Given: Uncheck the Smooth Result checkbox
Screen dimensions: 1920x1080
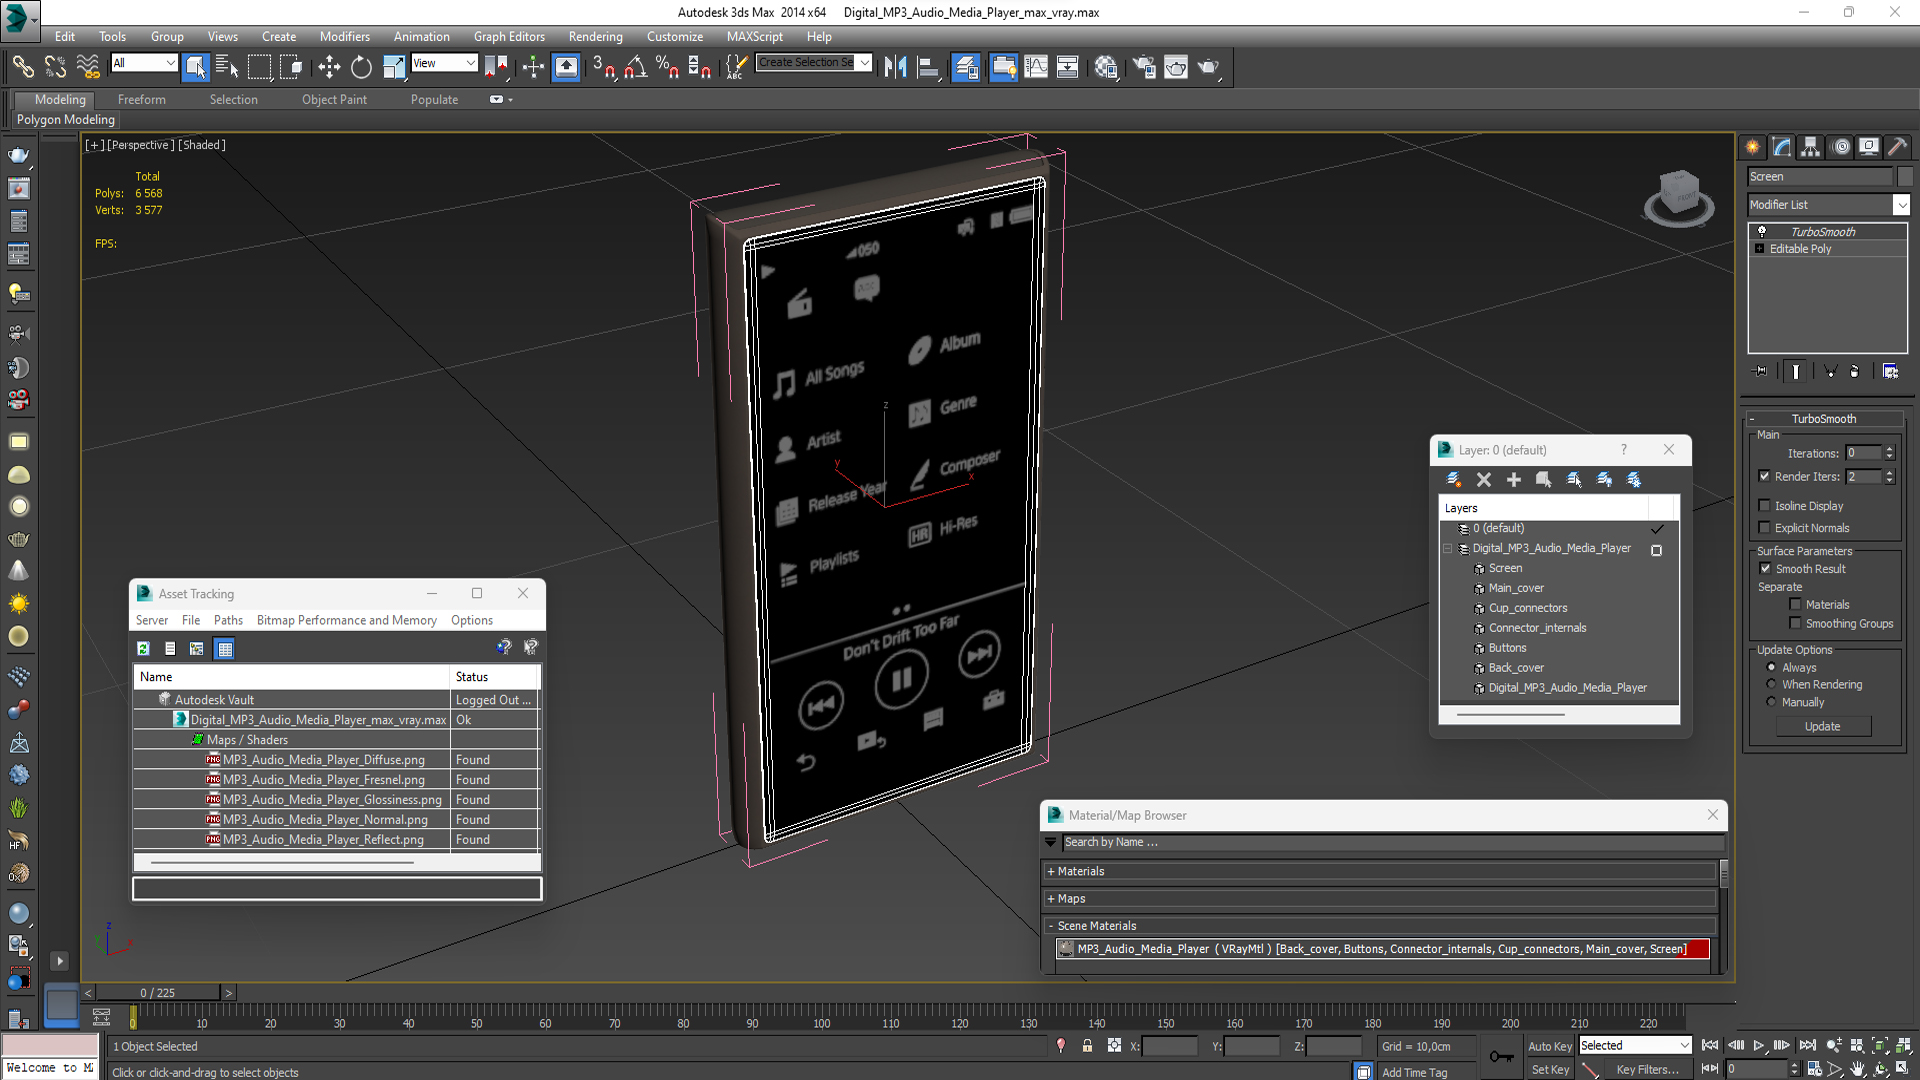Looking at the screenshot, I should tap(1765, 569).
